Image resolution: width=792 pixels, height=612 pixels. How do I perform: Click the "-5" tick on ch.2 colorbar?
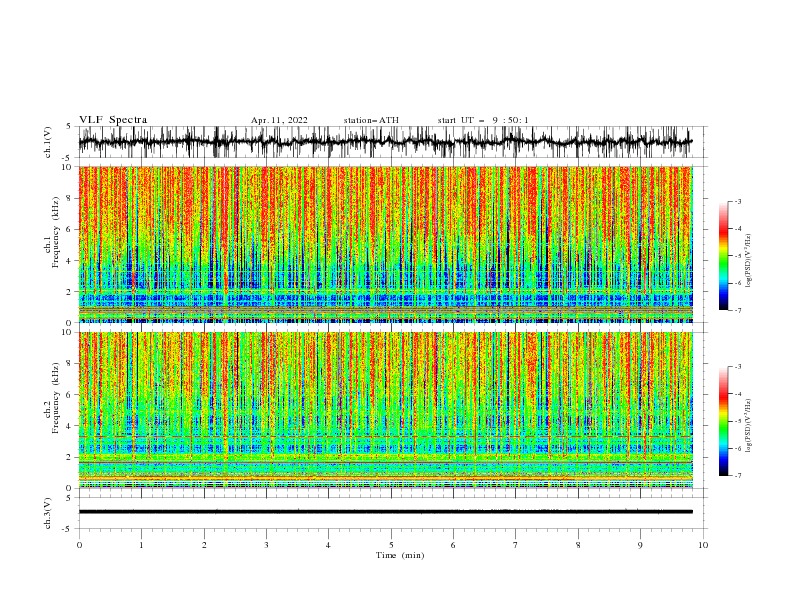738,421
